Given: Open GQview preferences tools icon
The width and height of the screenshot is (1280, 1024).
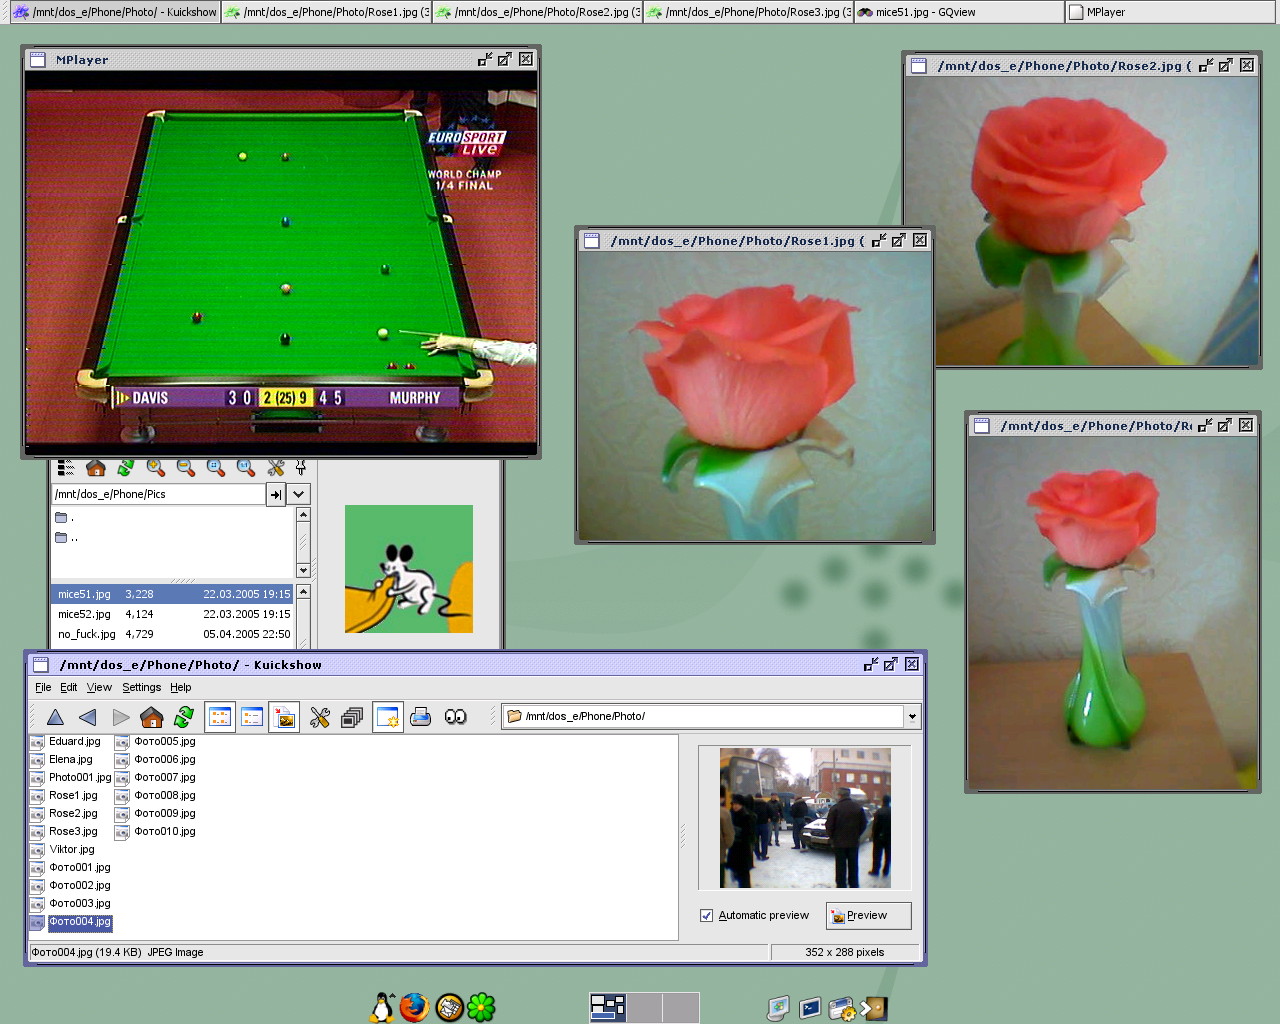Looking at the screenshot, I should [x=276, y=468].
